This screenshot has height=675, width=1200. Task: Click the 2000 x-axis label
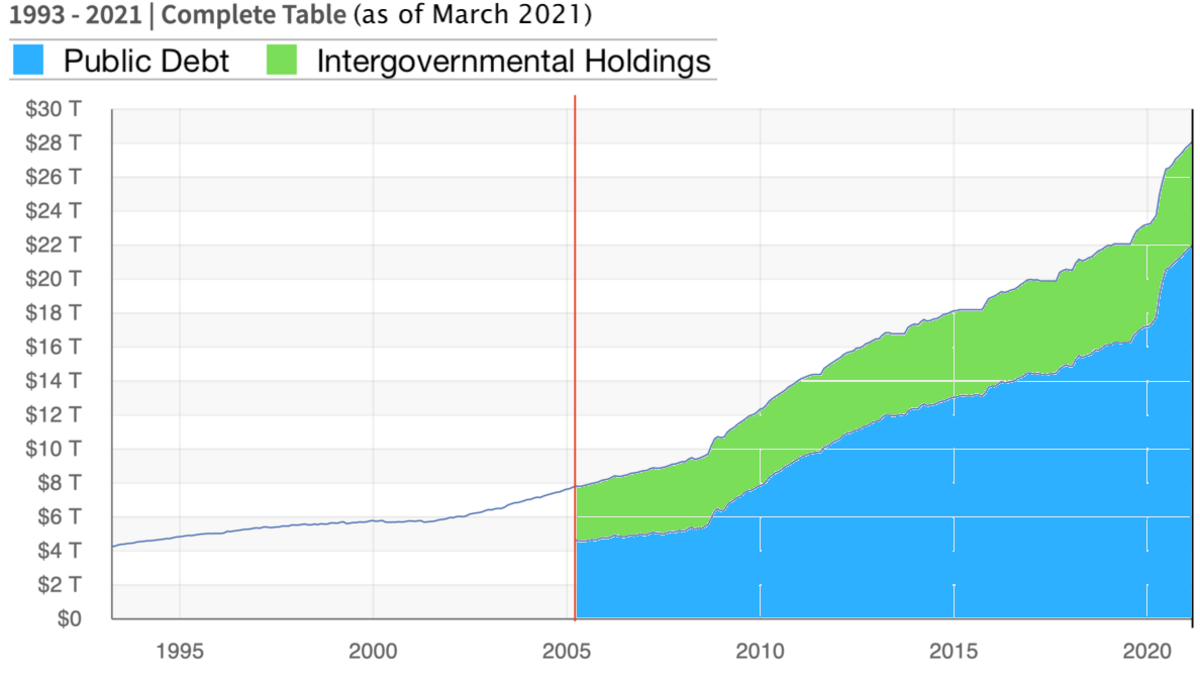coord(373,650)
